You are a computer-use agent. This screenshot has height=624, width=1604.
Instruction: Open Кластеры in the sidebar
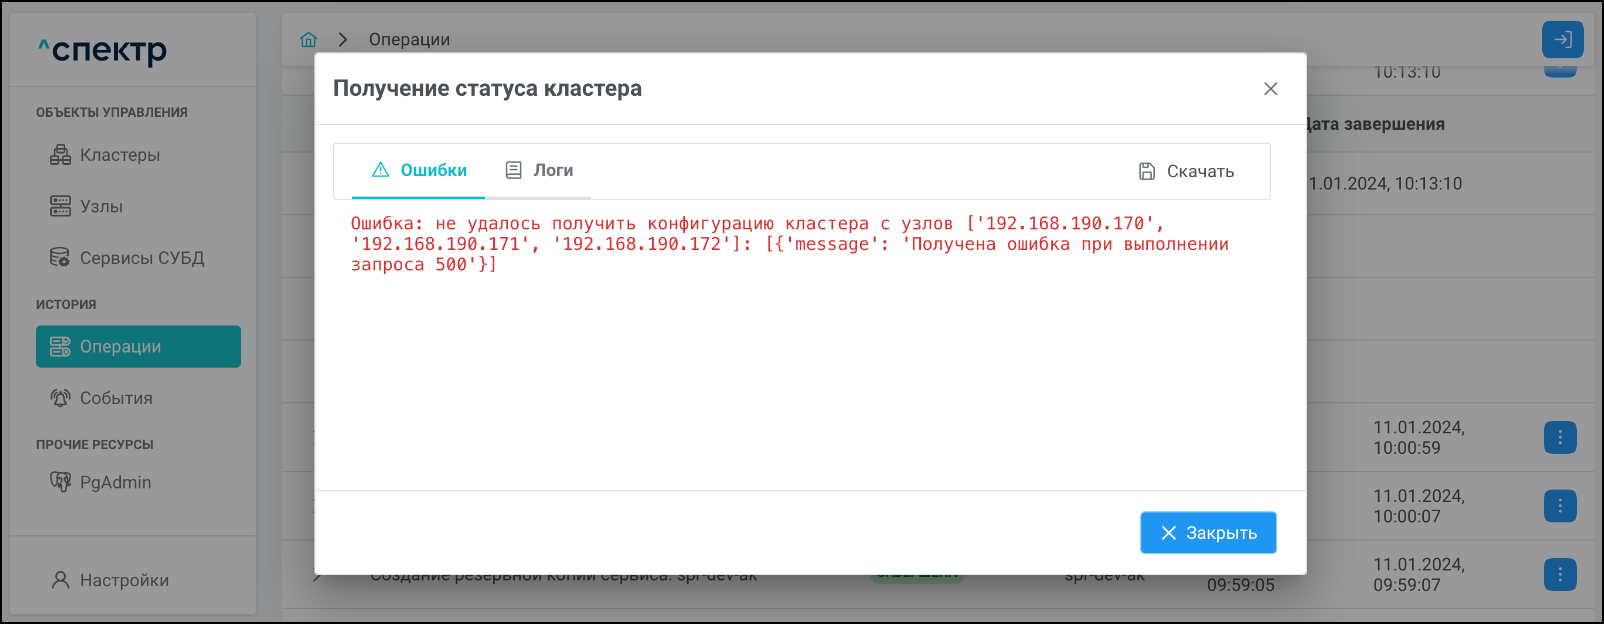[x=119, y=155]
